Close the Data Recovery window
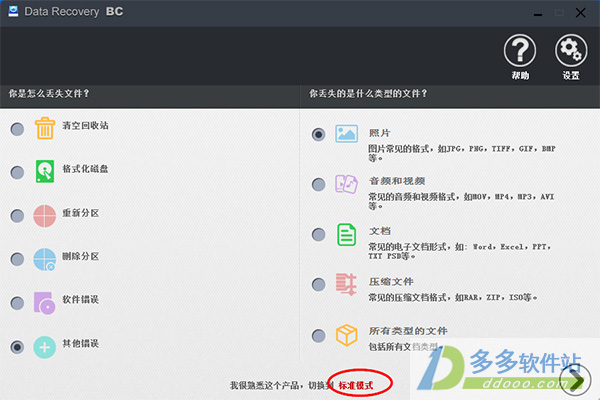The image size is (600, 400). click(x=580, y=13)
